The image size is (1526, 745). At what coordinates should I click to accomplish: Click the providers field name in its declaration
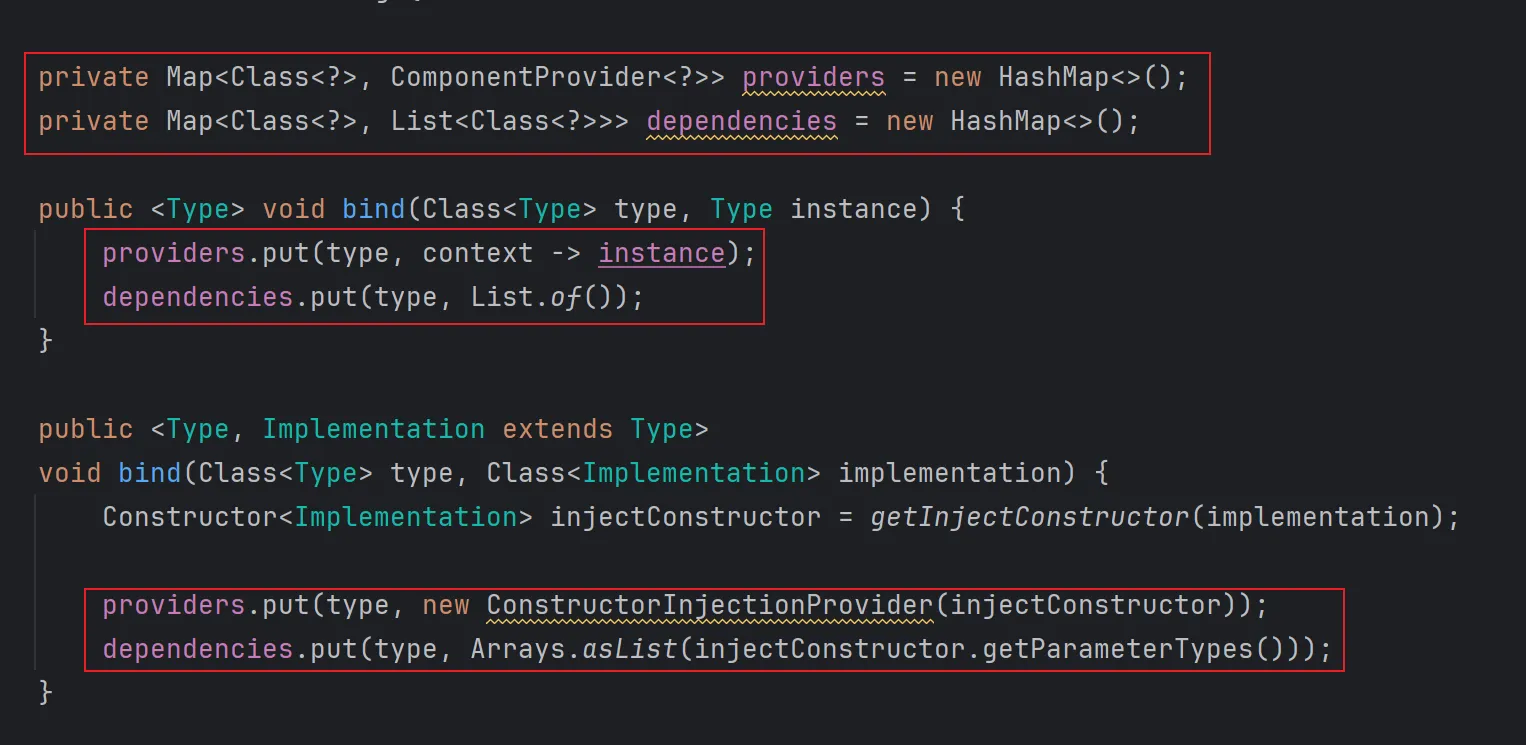tap(813, 77)
